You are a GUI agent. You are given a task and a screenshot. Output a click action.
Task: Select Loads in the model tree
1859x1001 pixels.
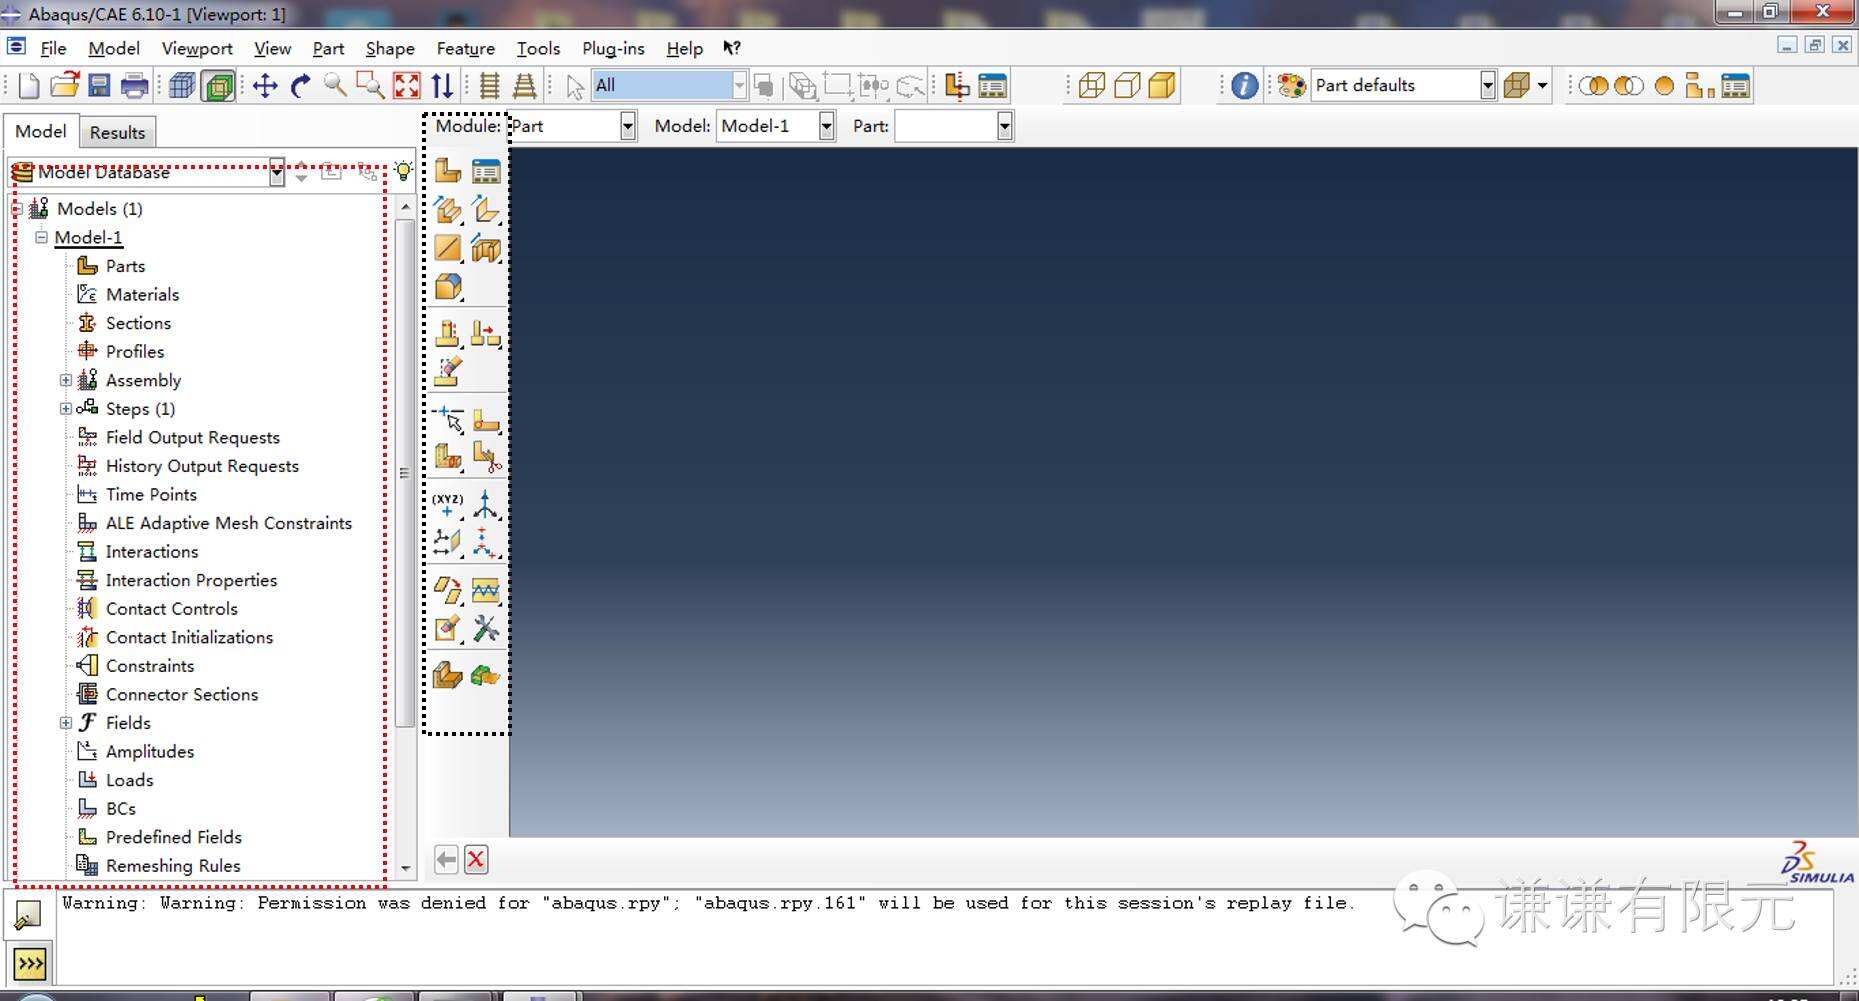point(129,780)
